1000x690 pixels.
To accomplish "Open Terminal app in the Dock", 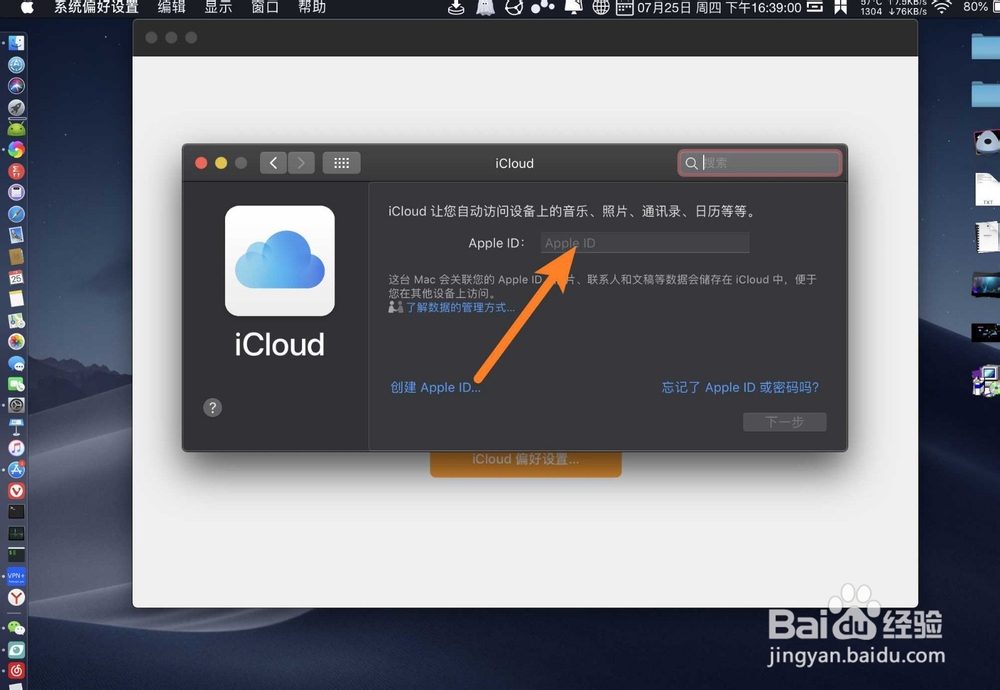I will tap(17, 511).
